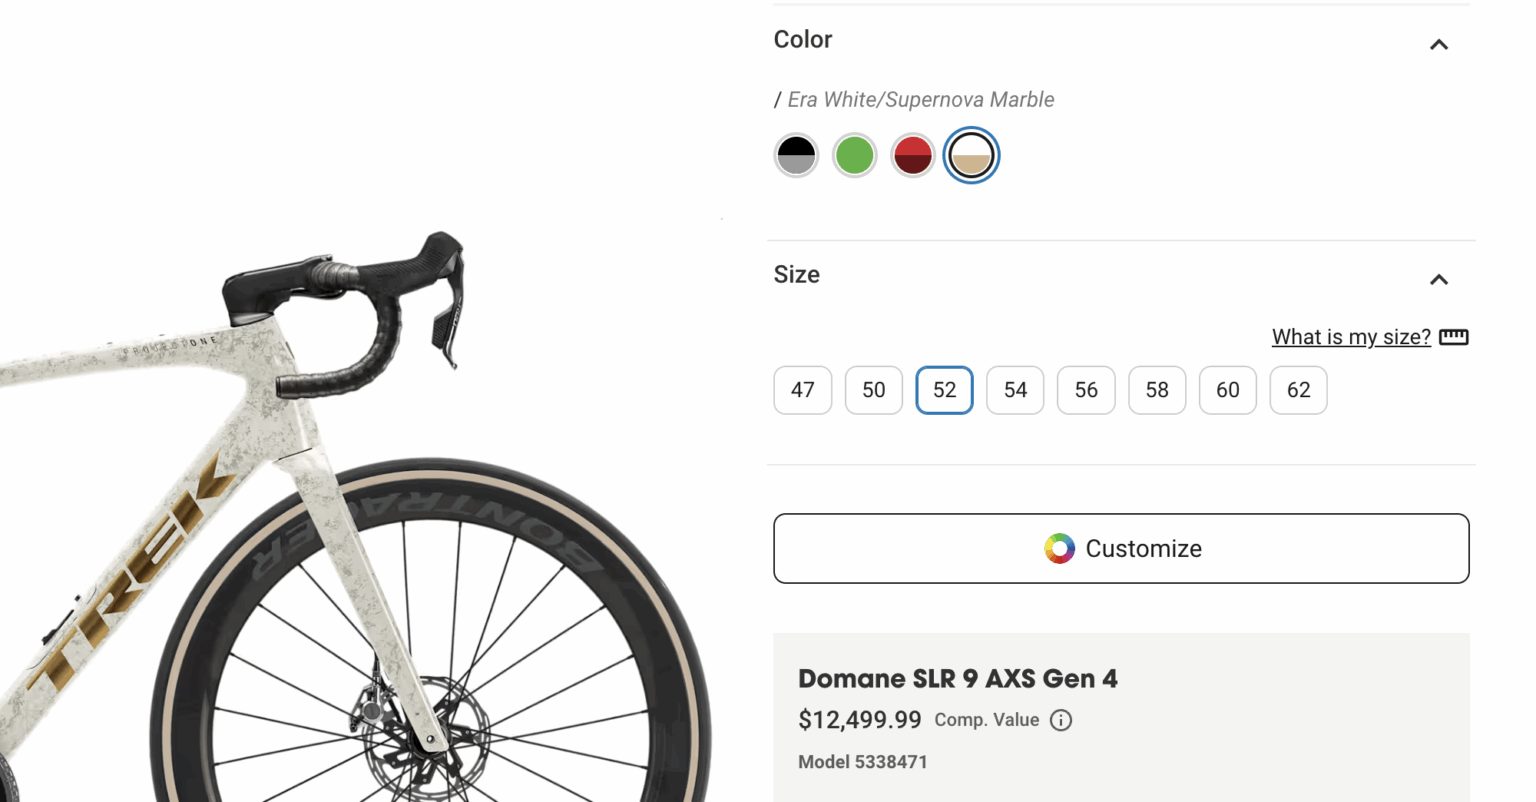
Task: Open the What is my size link
Action: click(1350, 337)
